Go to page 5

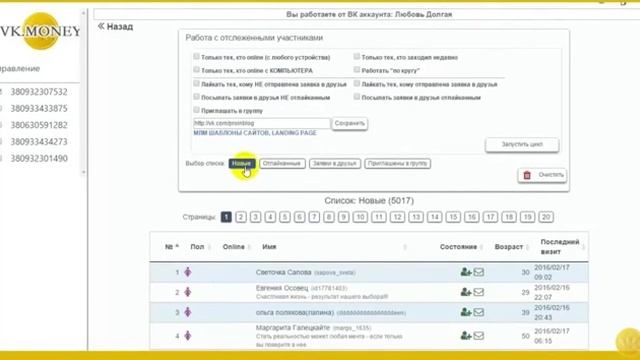click(285, 217)
